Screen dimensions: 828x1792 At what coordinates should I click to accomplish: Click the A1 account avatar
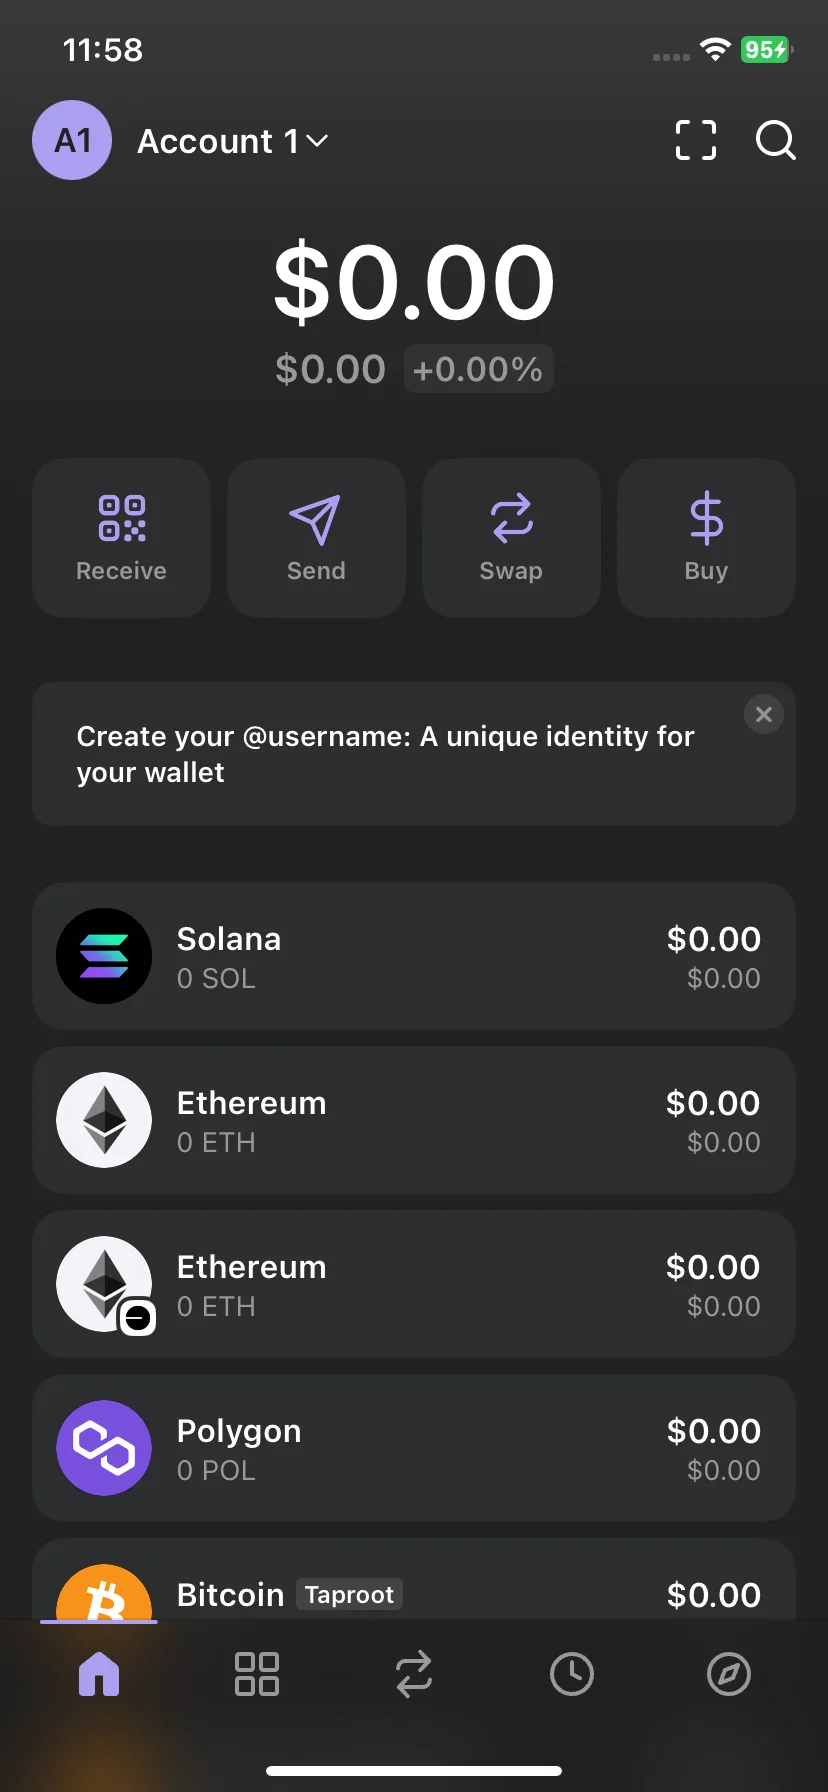coord(72,140)
